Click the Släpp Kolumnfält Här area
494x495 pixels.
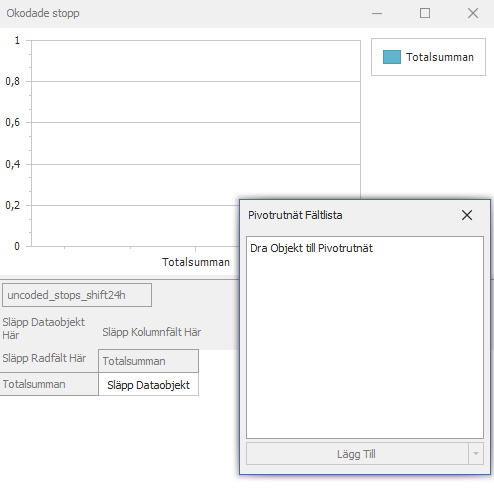(x=152, y=332)
